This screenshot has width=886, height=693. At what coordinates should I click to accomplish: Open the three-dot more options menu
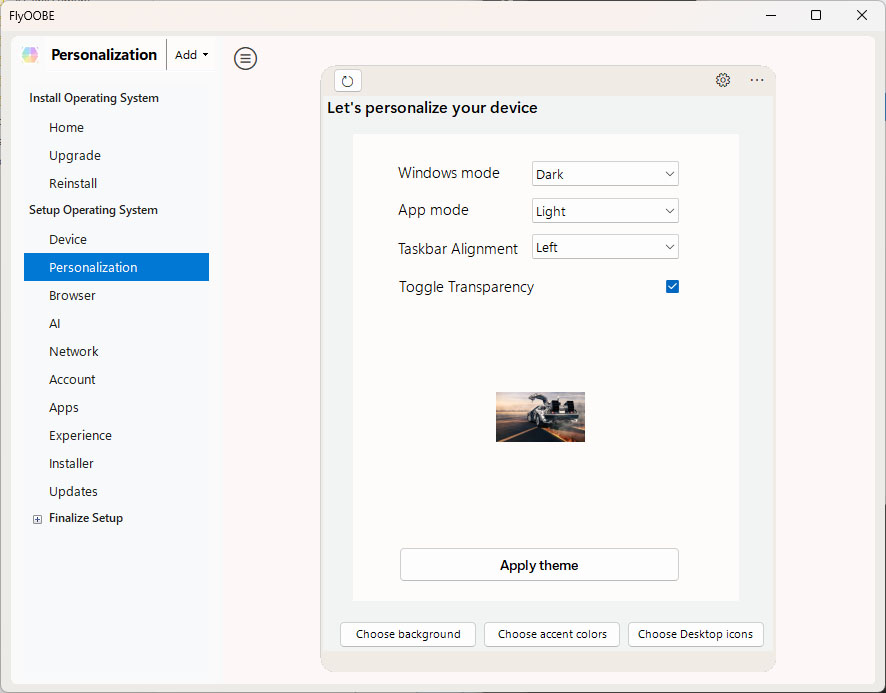[x=757, y=81]
